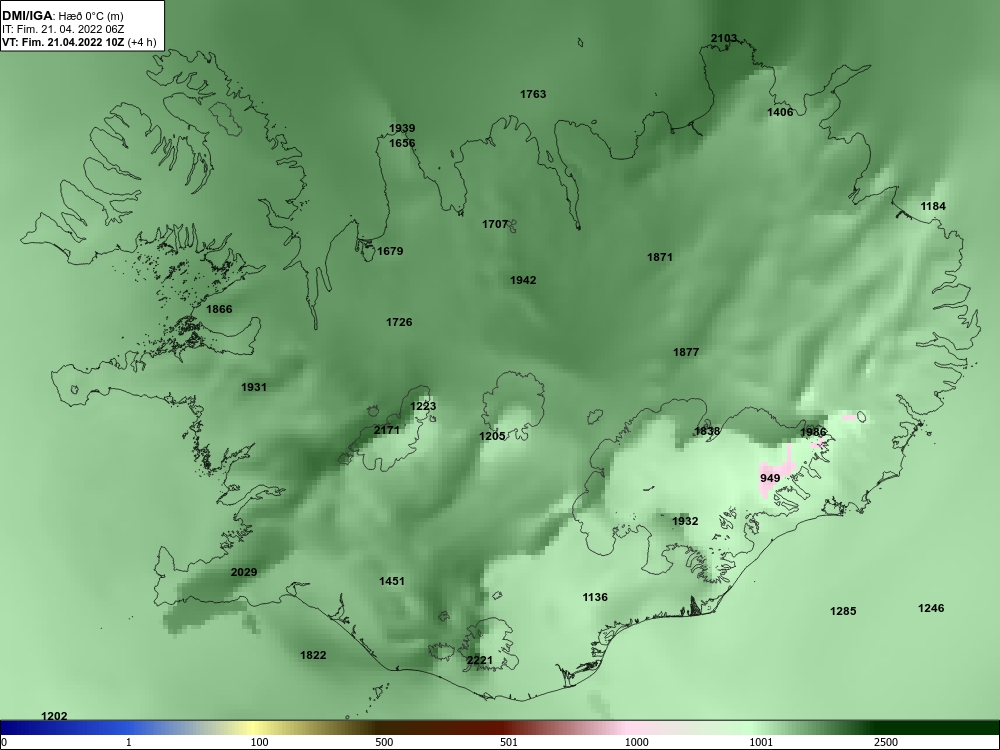Select the 1877 height label
1000x750 pixels.
tap(686, 352)
